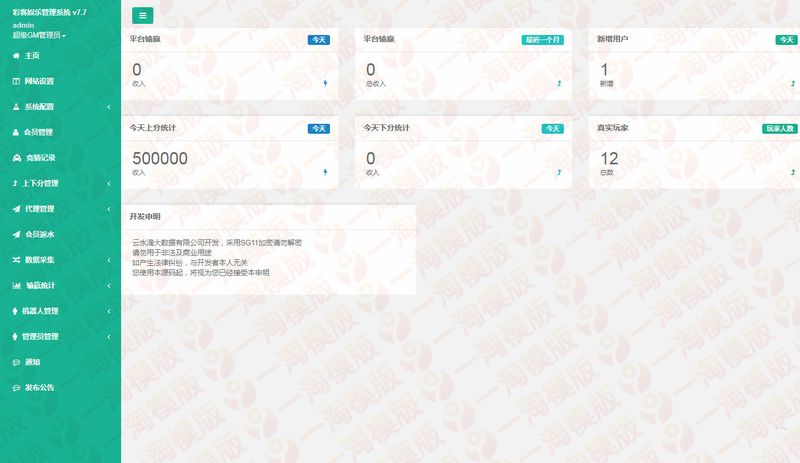Click the bolt icon in 平台输赢 今天 card
The image size is (800, 463).
(x=325, y=83)
